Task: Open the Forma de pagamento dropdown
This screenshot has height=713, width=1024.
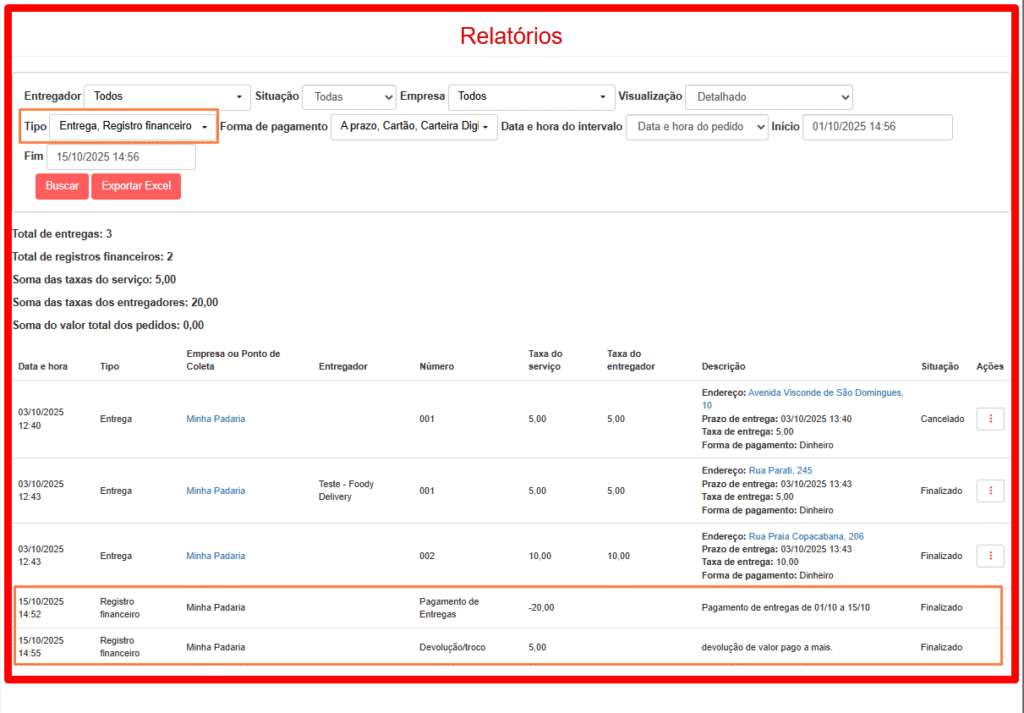Action: point(414,127)
